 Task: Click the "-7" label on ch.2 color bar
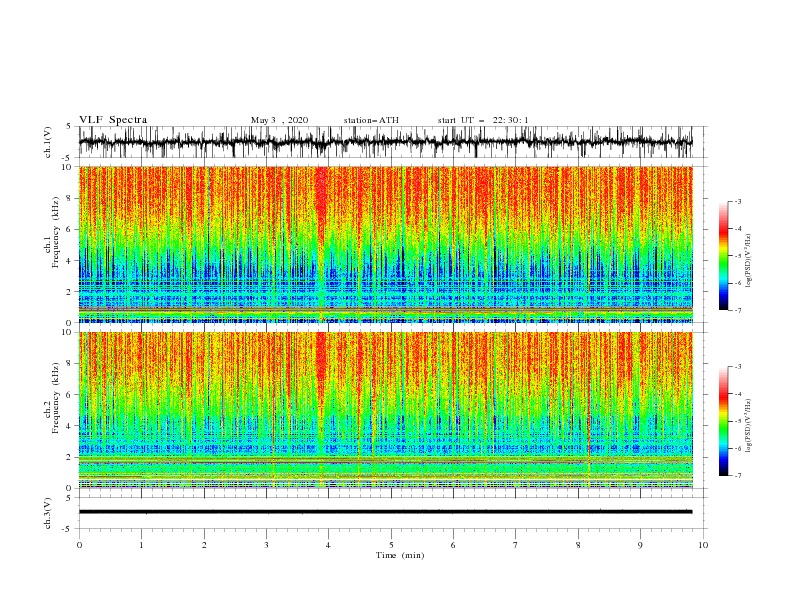(738, 476)
